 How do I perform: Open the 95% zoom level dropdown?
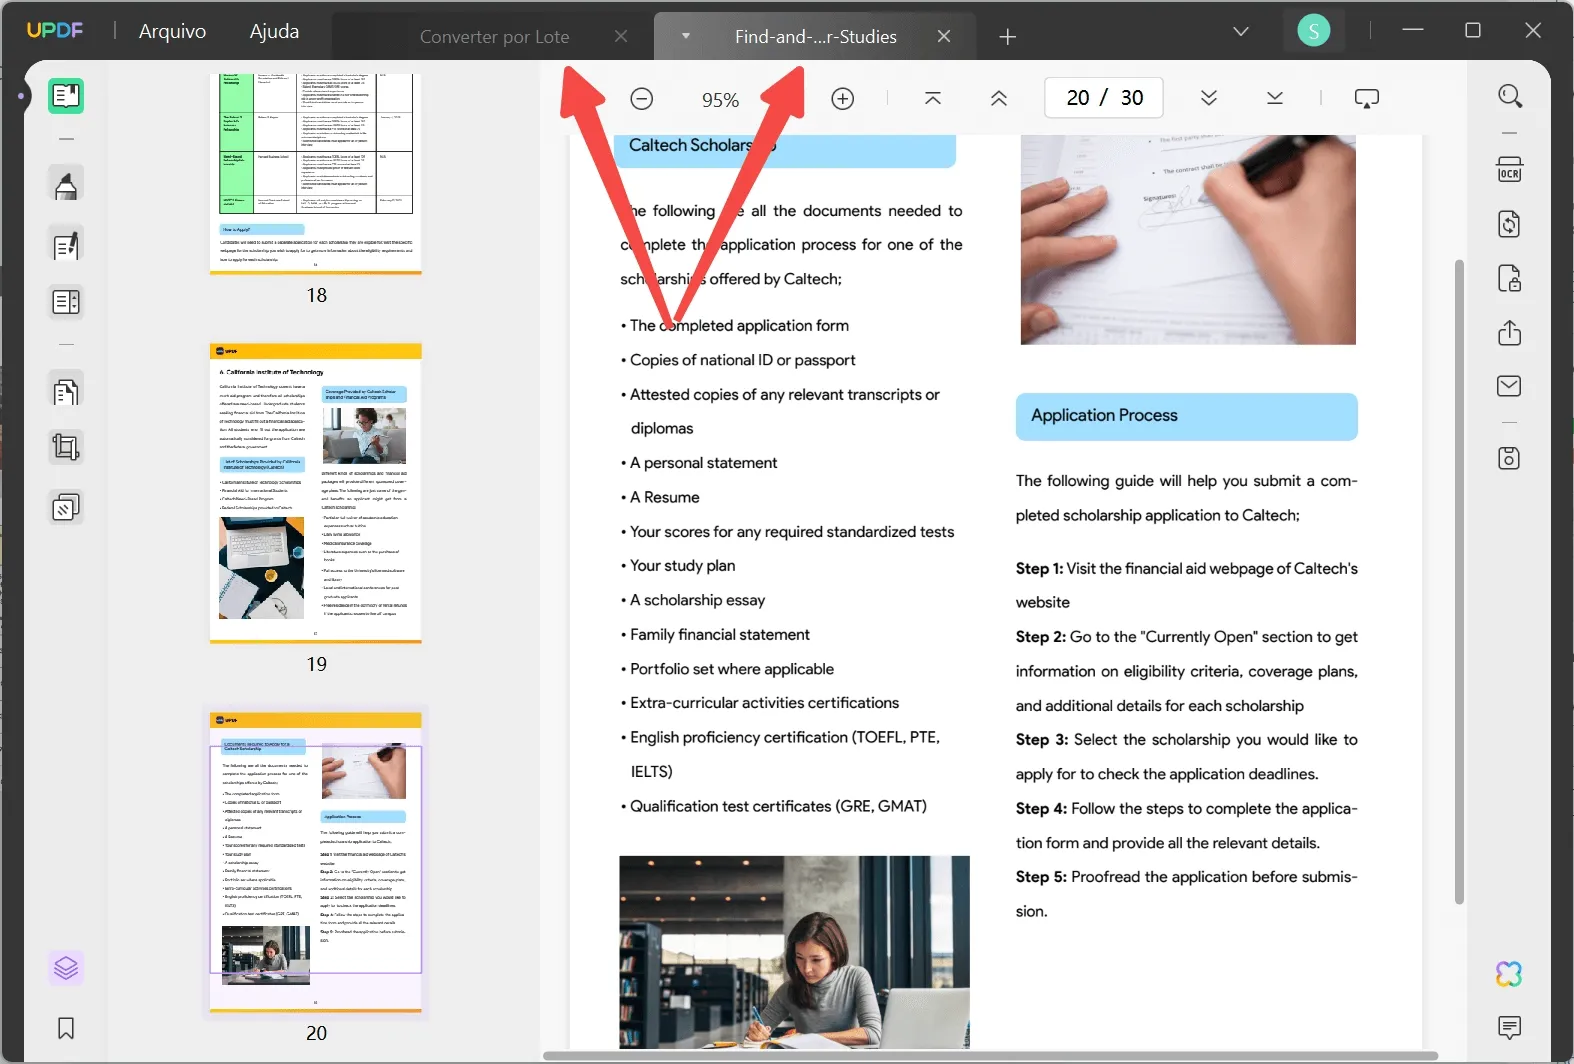click(720, 99)
